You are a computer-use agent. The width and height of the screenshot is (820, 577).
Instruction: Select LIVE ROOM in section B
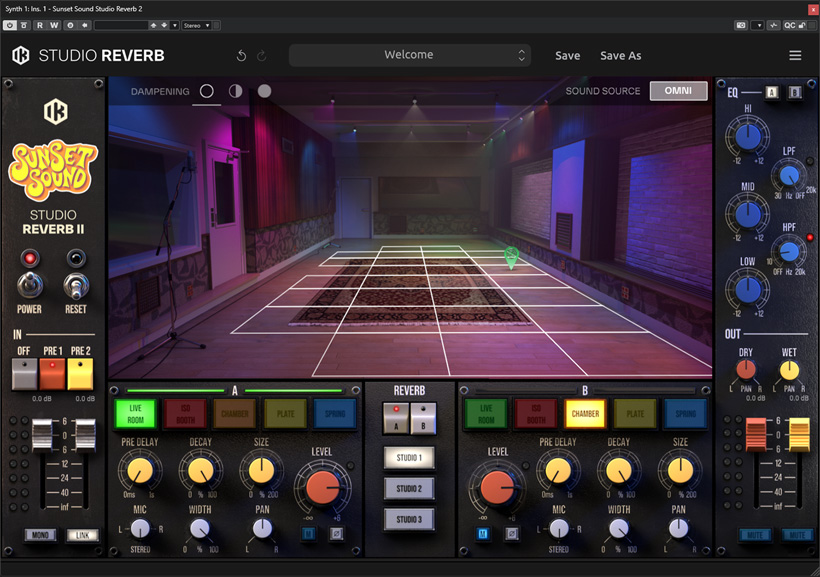tap(486, 413)
